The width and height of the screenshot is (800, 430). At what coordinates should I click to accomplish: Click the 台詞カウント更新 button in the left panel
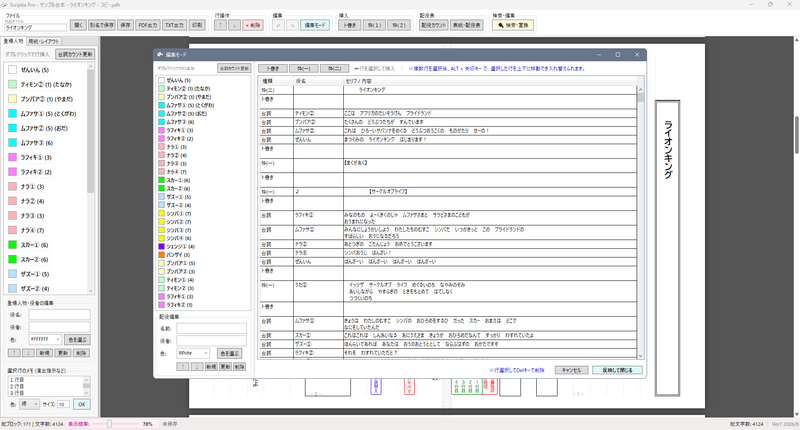(76, 54)
